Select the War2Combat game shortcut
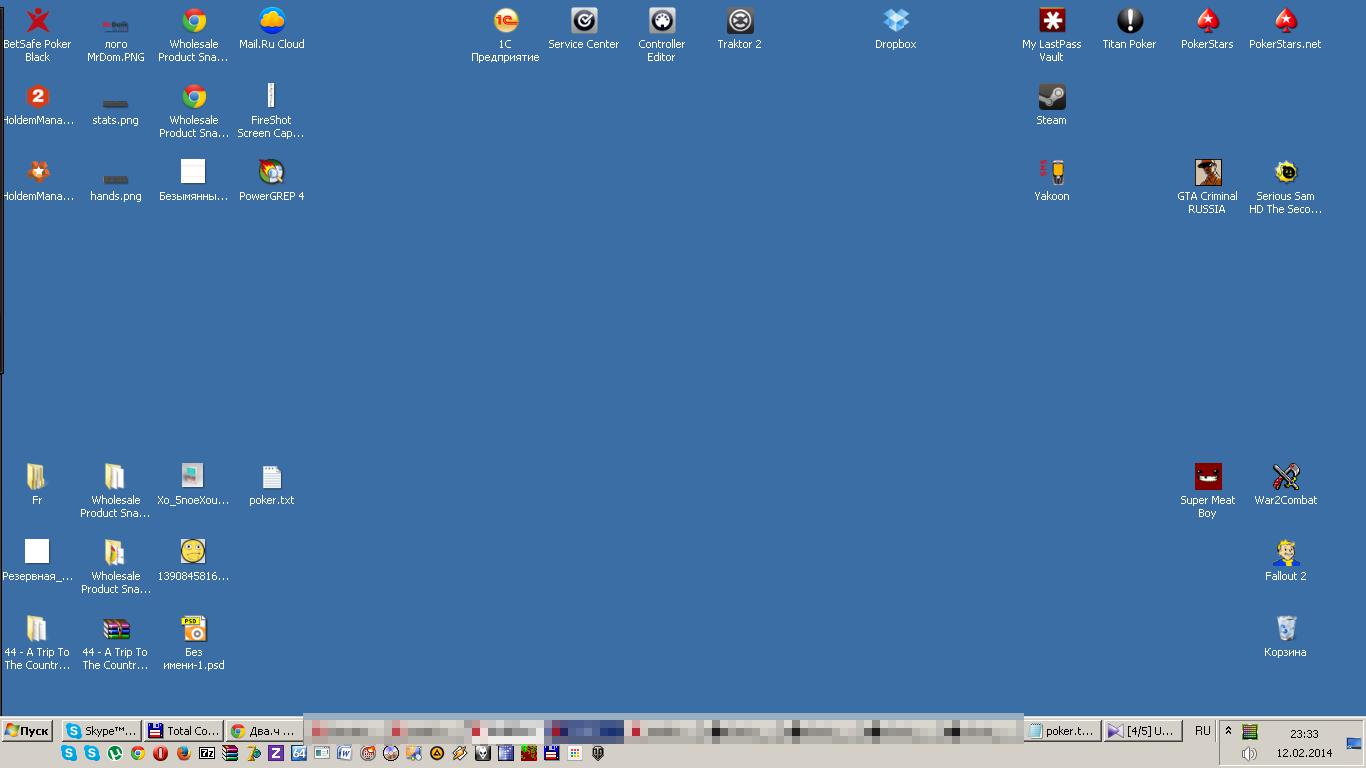1366x768 pixels. (x=1286, y=485)
